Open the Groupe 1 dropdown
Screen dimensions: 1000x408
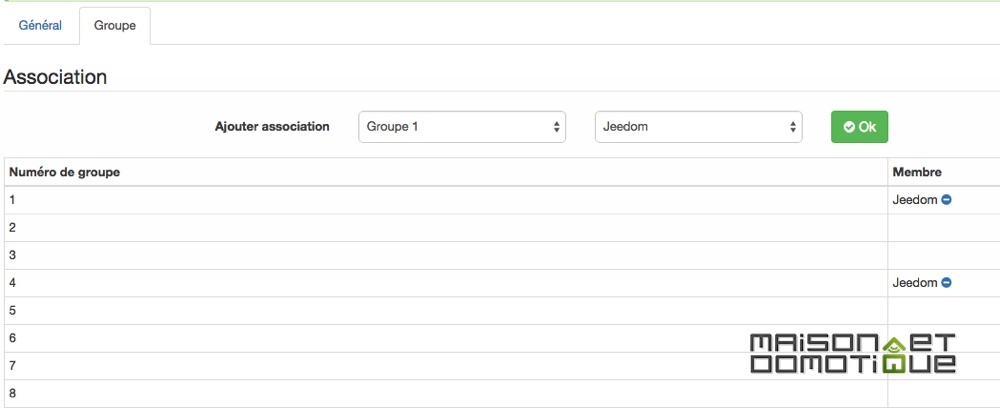point(462,127)
